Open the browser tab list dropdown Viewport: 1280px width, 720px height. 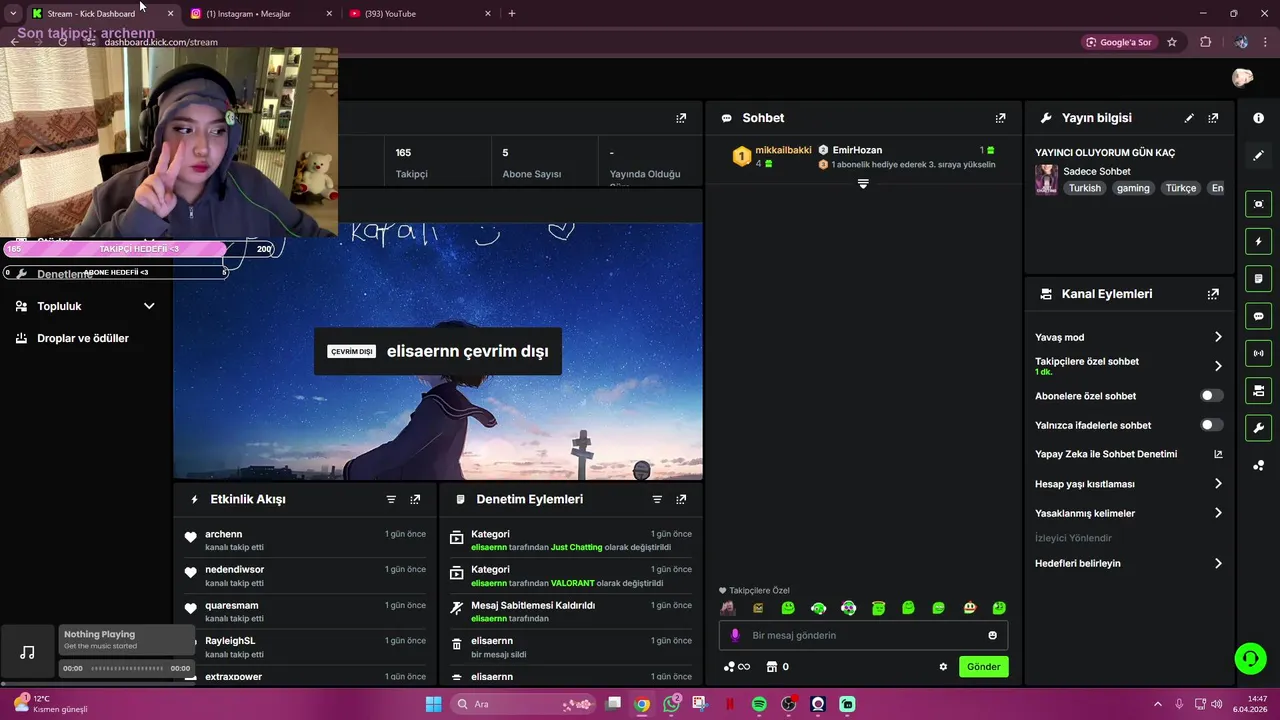point(13,13)
